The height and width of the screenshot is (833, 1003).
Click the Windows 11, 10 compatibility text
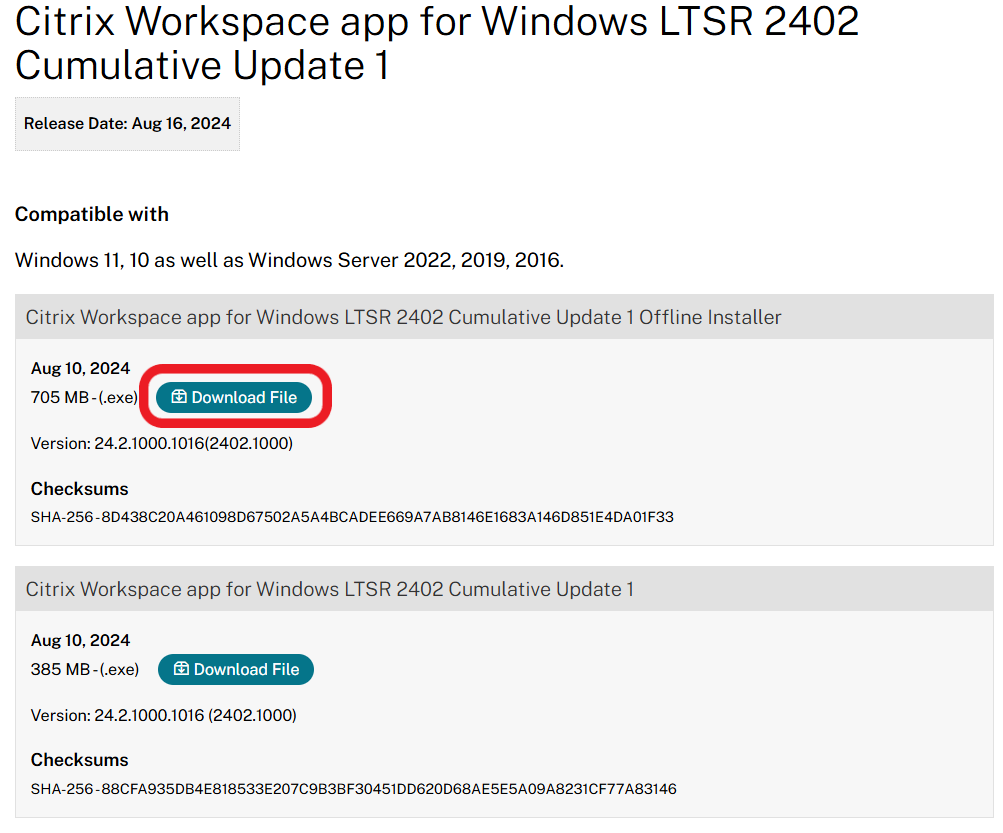click(289, 260)
